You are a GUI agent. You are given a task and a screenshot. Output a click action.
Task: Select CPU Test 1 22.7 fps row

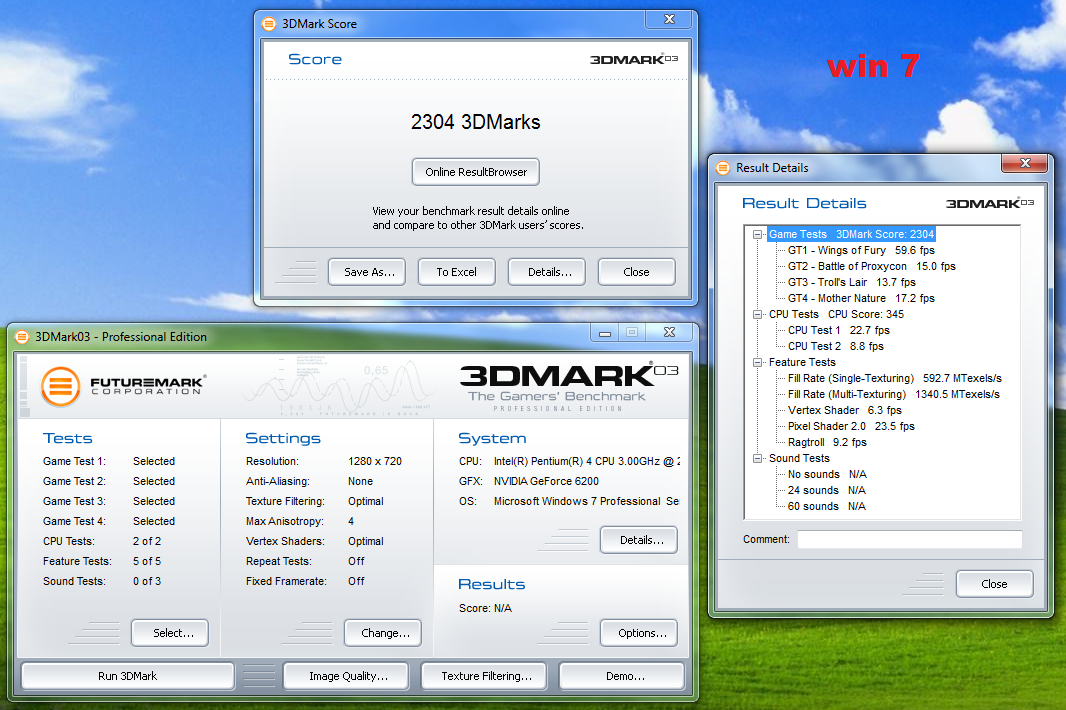[839, 331]
